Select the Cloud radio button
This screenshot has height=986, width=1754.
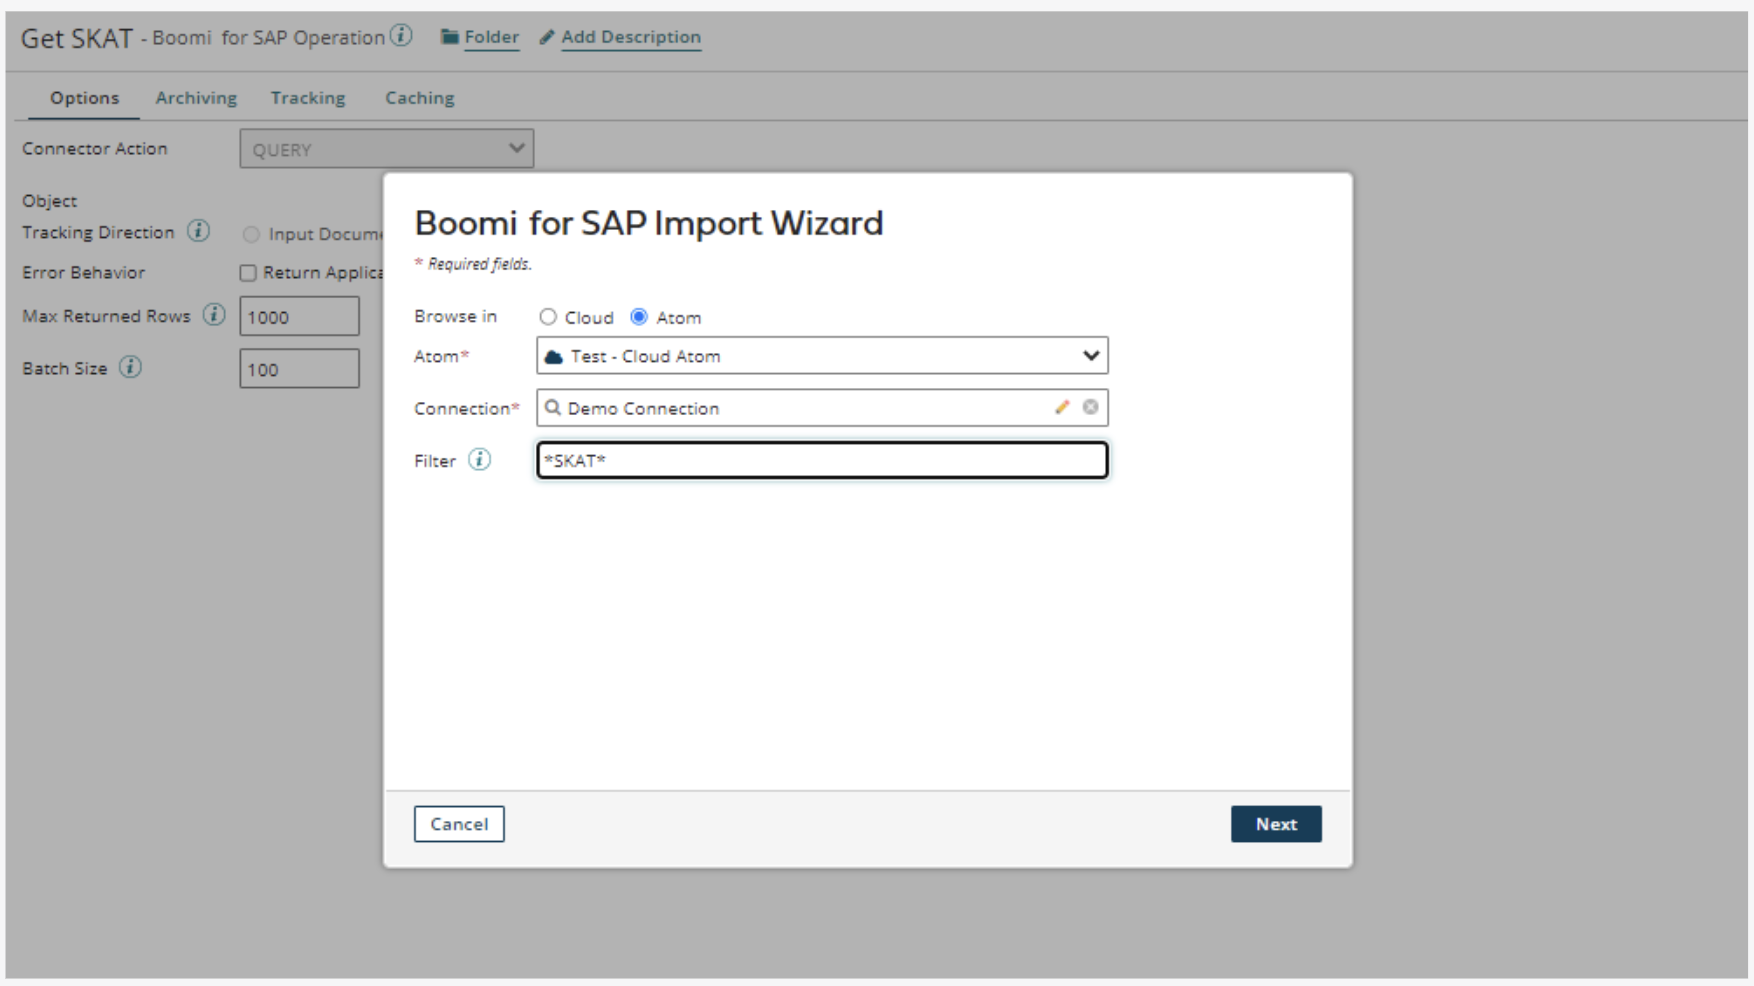click(548, 317)
